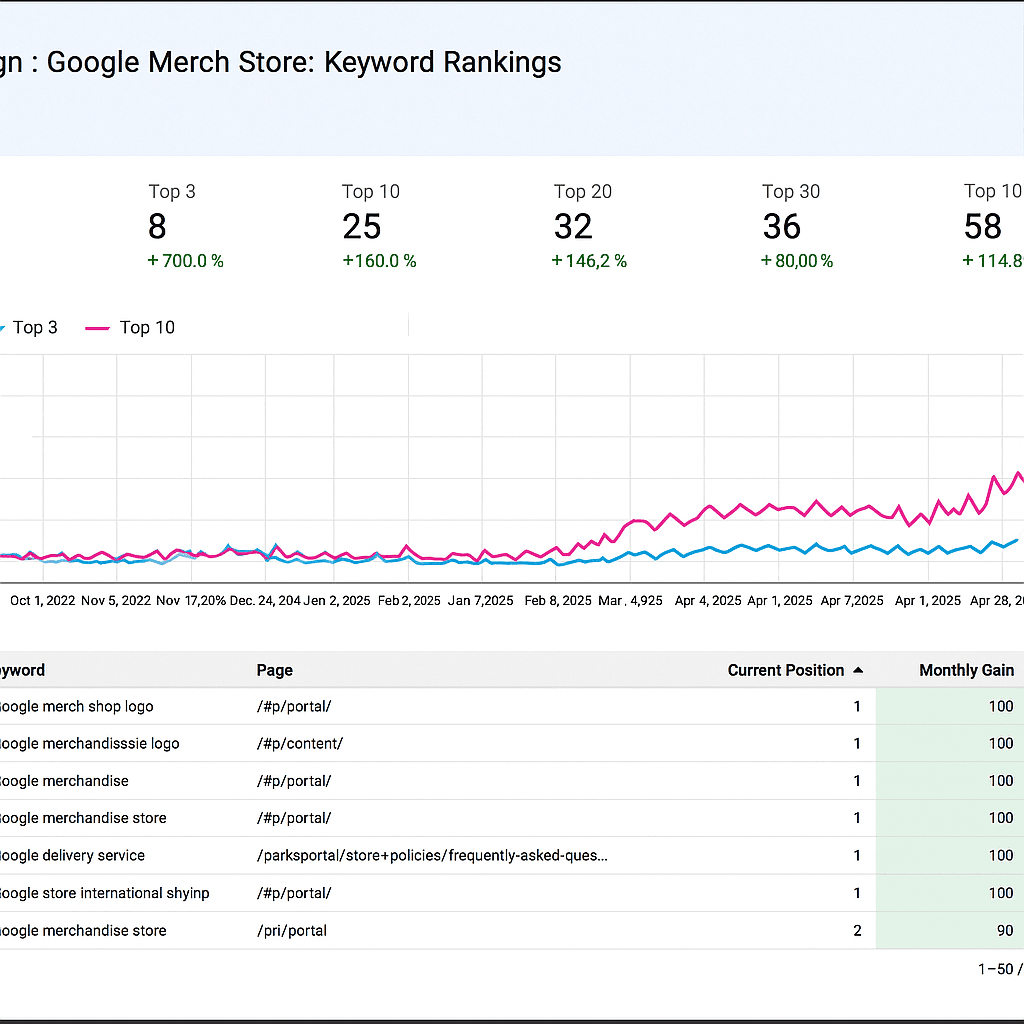This screenshot has width=1024, height=1024.
Task: Click the sort arrow beside Current Position
Action: point(858,670)
